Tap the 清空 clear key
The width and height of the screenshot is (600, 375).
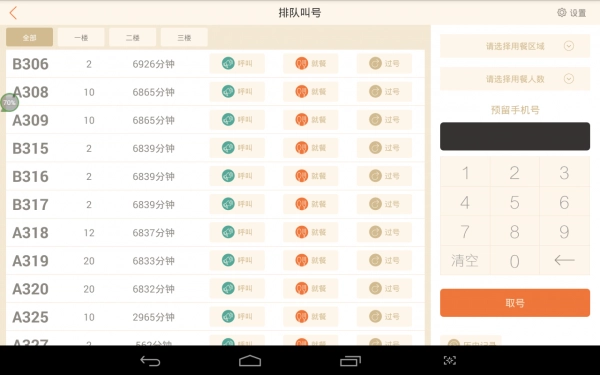(x=465, y=261)
